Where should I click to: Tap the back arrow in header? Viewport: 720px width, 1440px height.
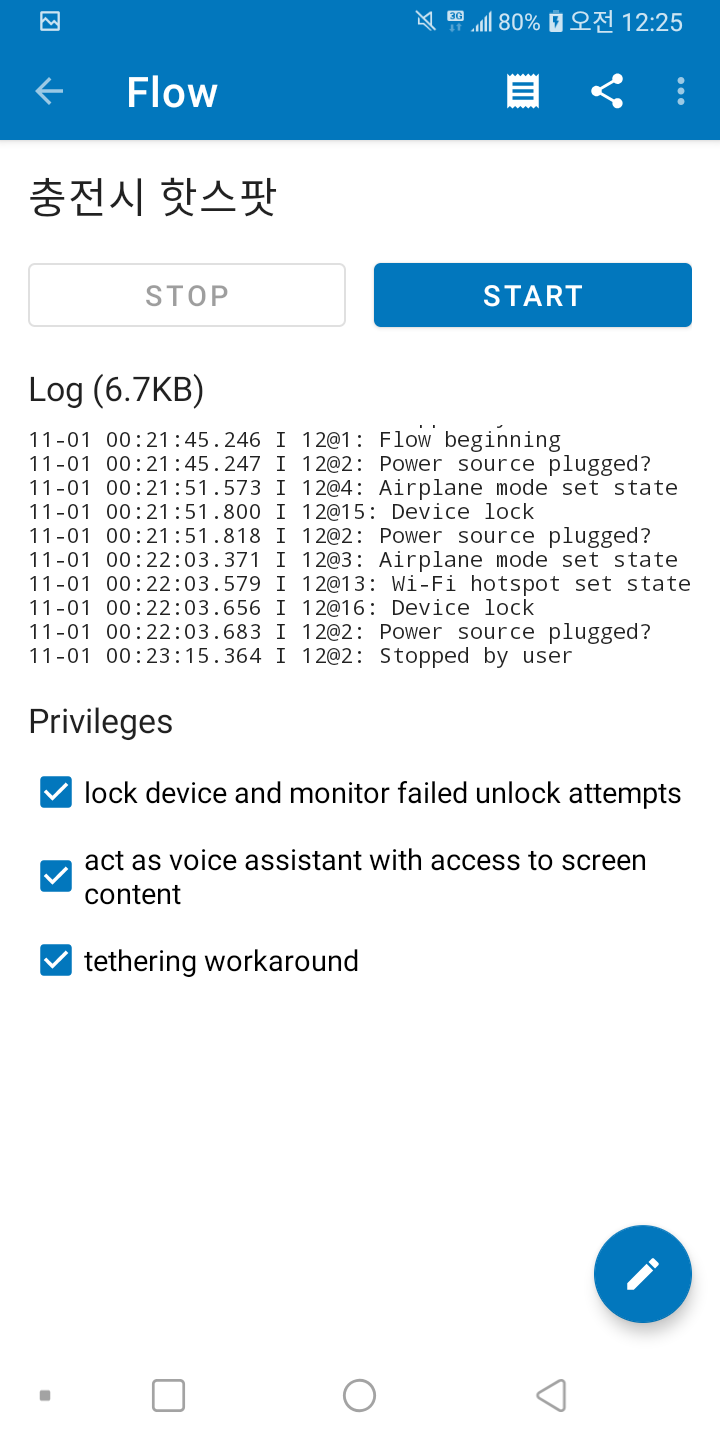[x=49, y=92]
